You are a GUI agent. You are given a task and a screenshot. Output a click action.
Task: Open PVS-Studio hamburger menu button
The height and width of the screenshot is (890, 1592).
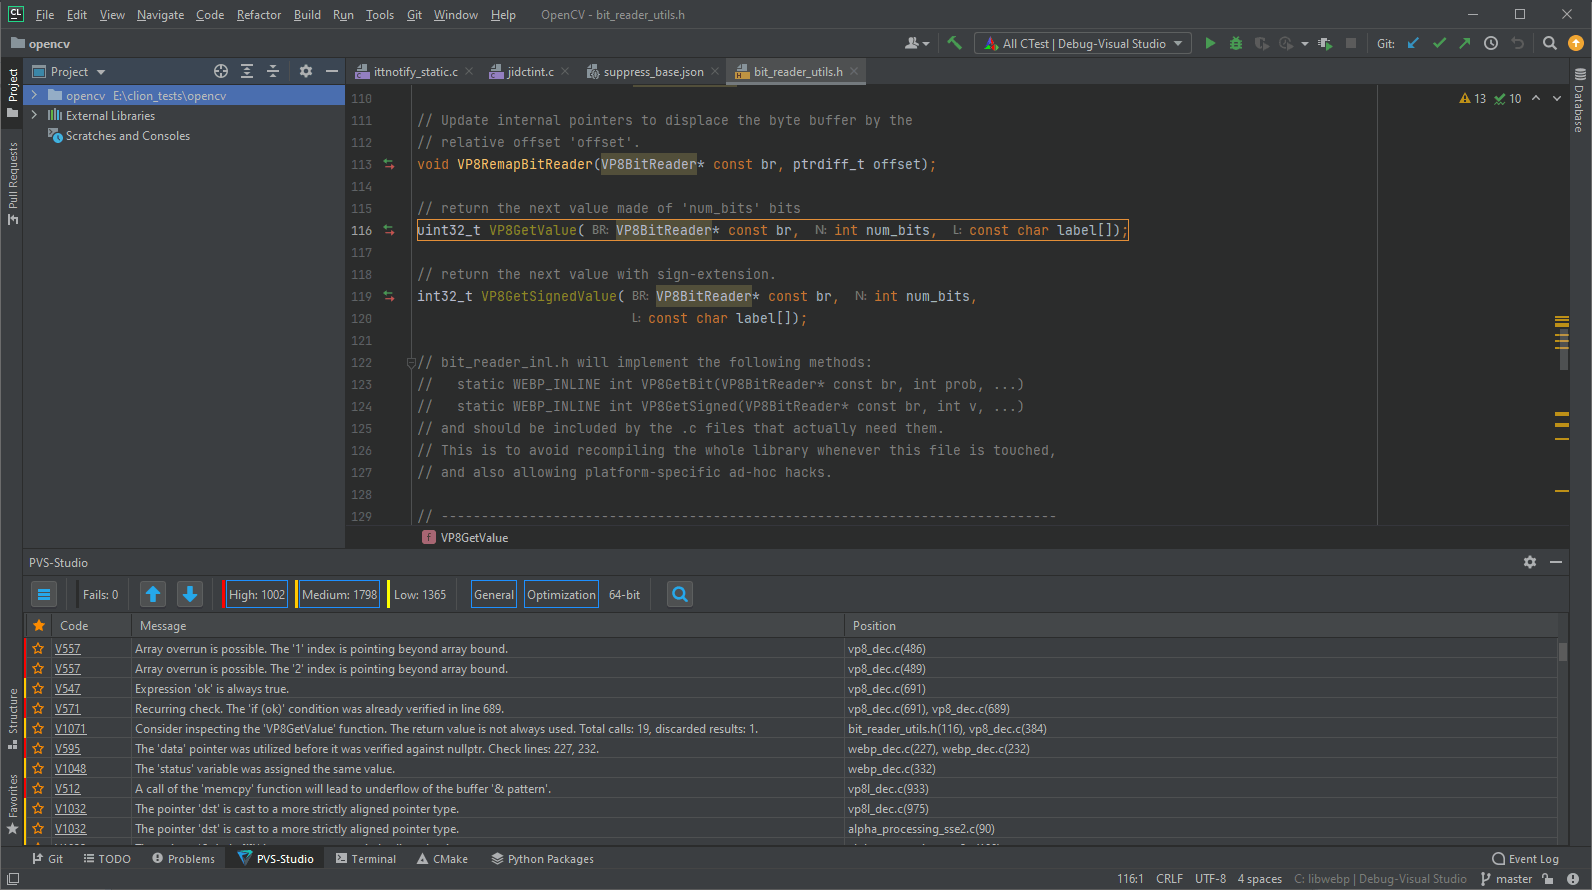[x=44, y=594]
